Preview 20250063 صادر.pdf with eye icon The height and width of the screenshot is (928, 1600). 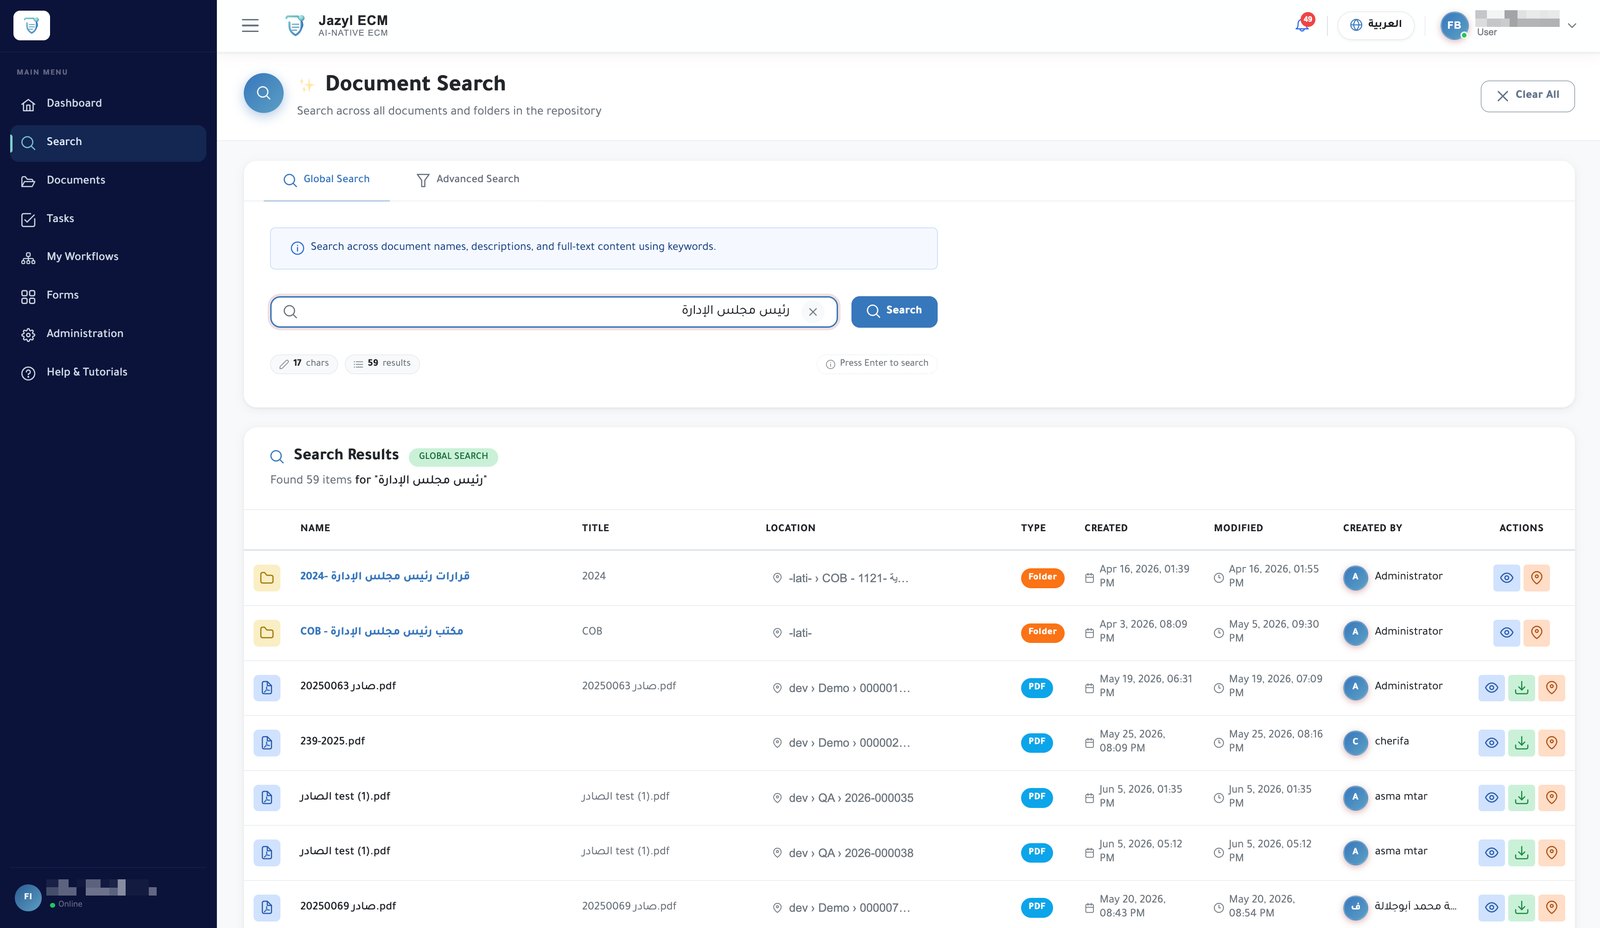1491,688
